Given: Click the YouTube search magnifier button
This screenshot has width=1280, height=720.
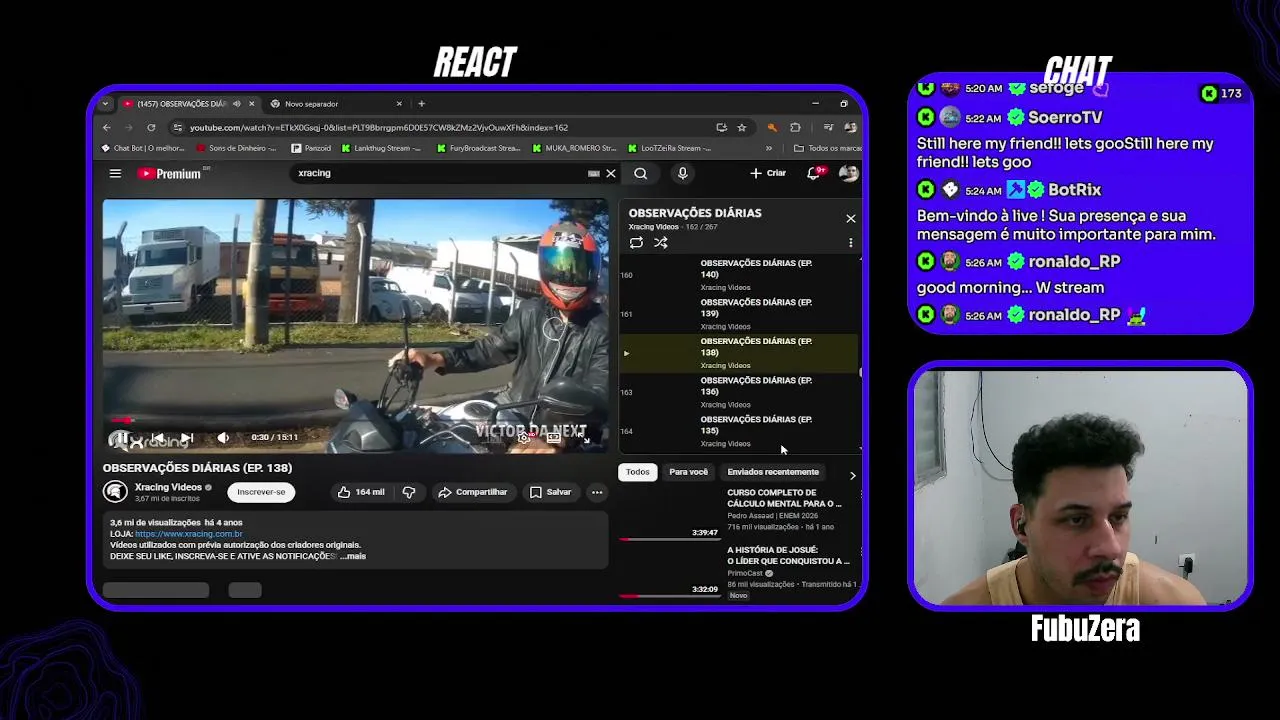Looking at the screenshot, I should 641,173.
